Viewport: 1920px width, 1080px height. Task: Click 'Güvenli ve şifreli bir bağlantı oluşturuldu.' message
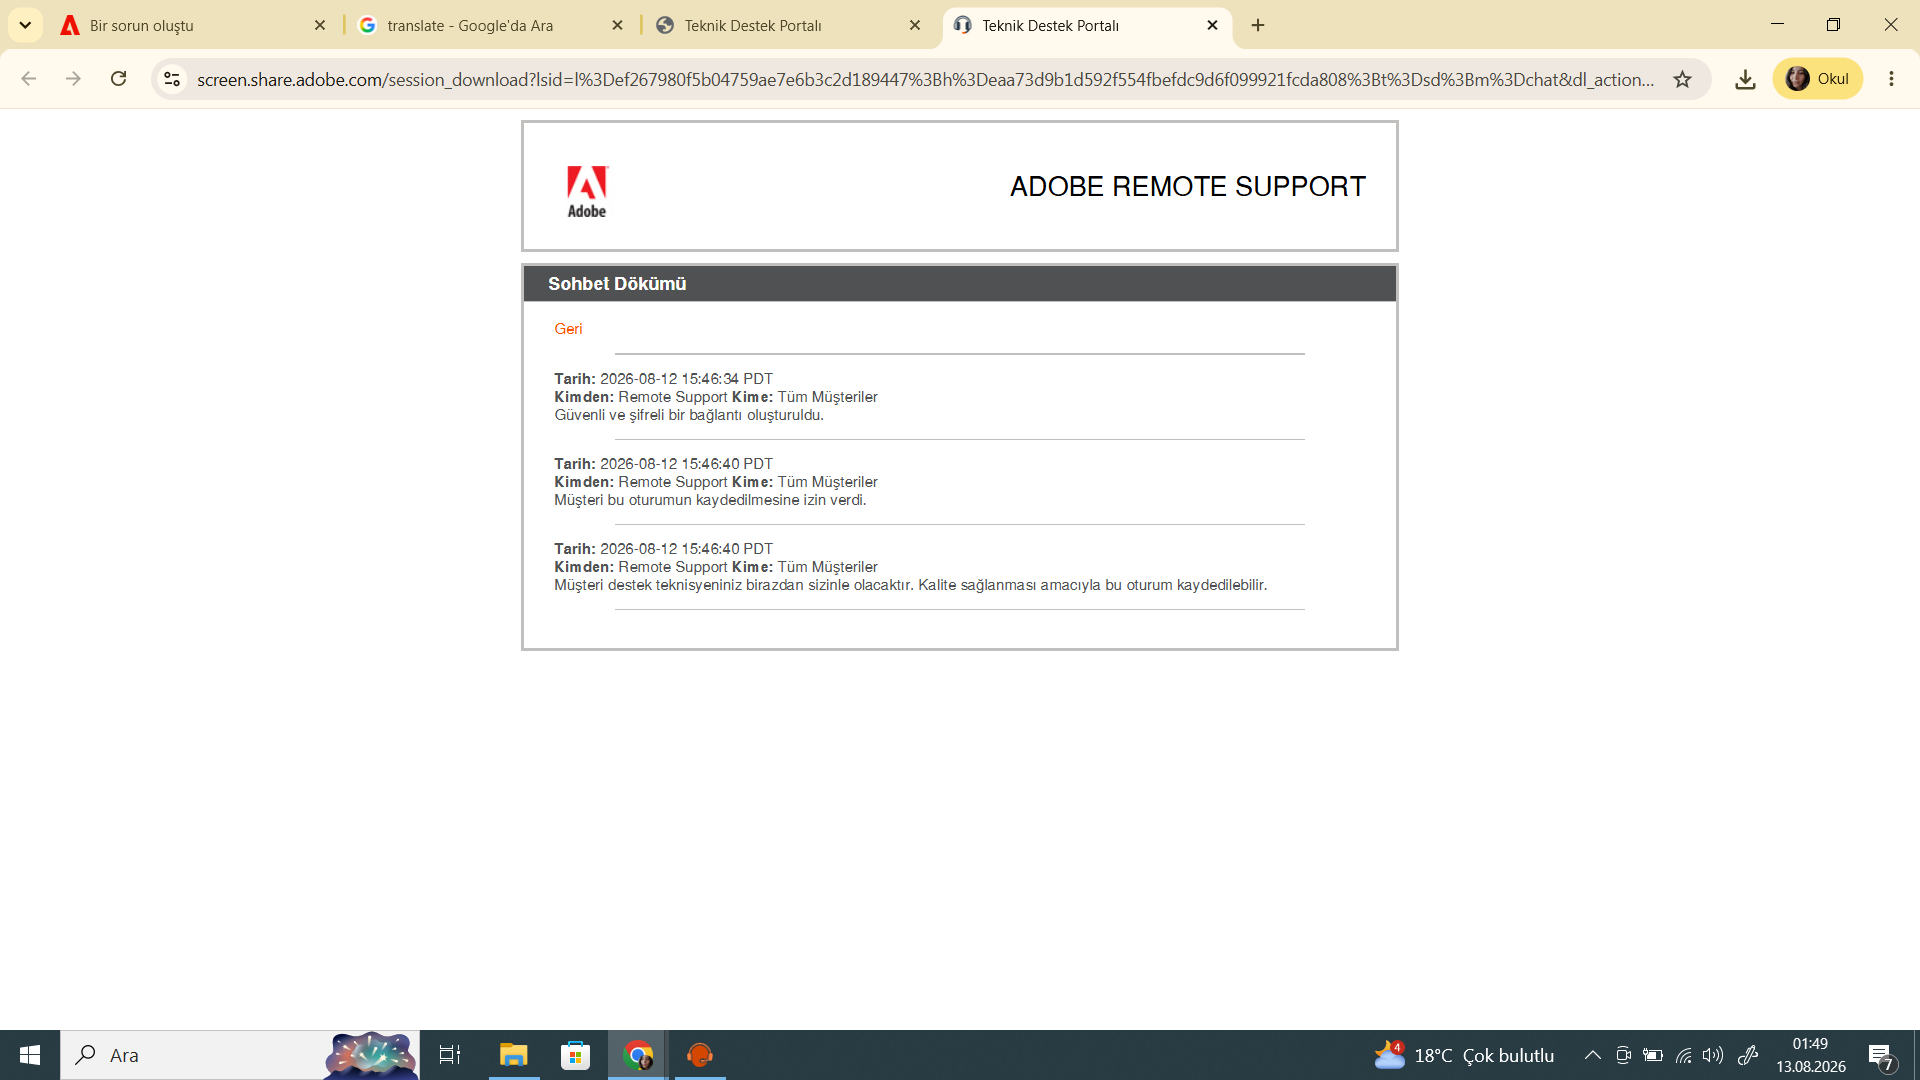[689, 415]
